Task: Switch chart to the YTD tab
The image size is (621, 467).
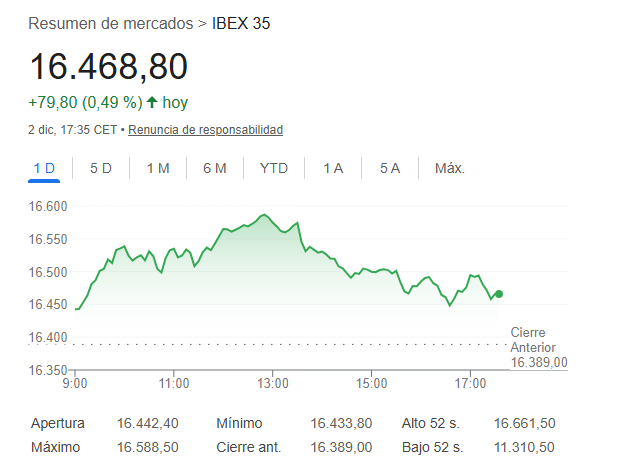Action: click(x=273, y=168)
